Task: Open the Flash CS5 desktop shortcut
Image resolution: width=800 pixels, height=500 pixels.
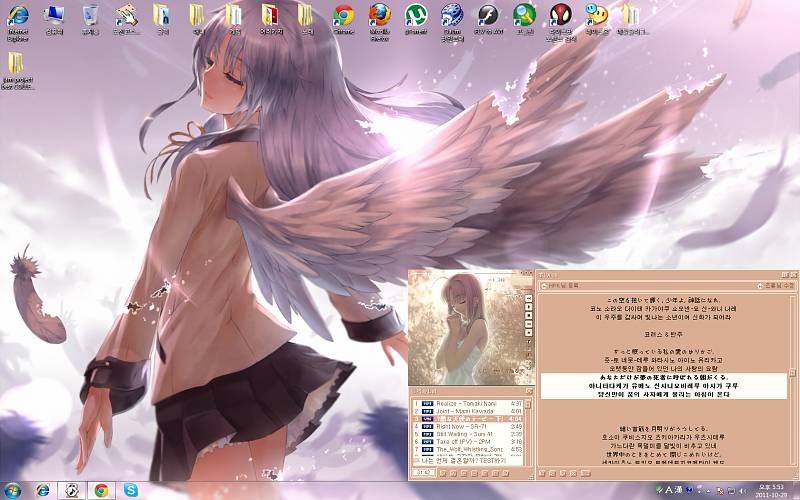Action: coord(488,17)
